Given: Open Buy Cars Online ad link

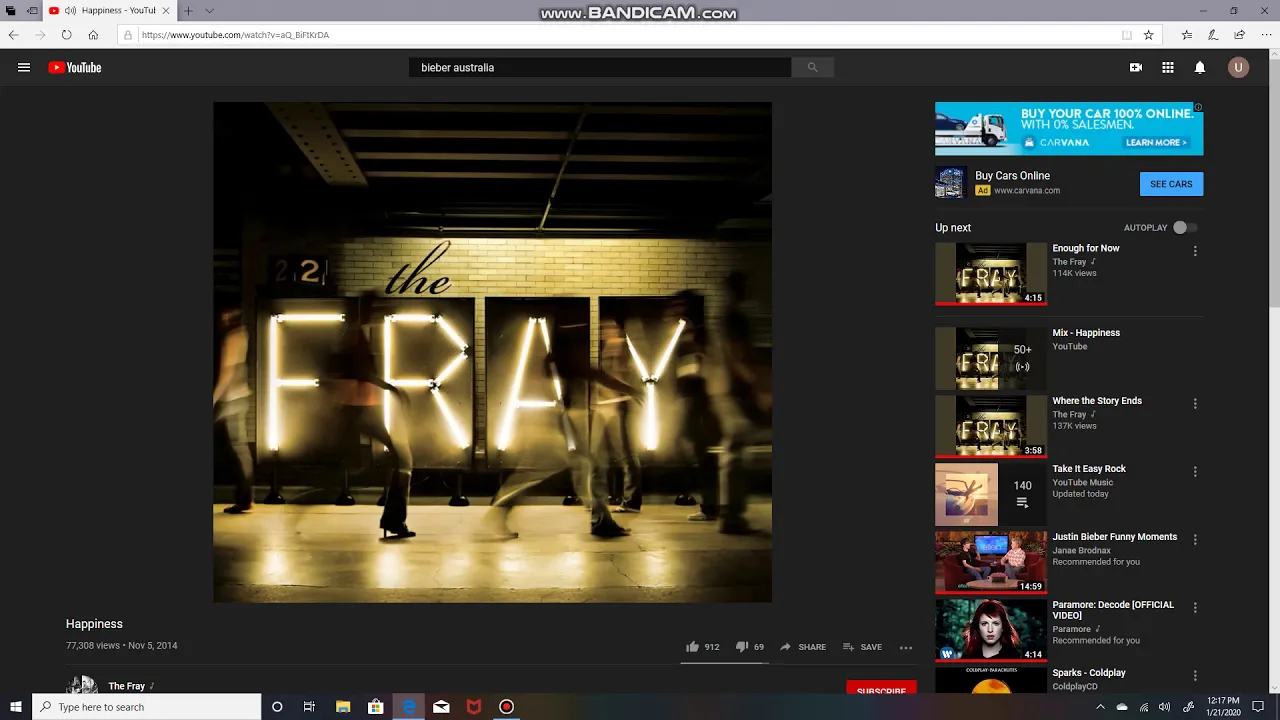Looking at the screenshot, I should [1012, 176].
